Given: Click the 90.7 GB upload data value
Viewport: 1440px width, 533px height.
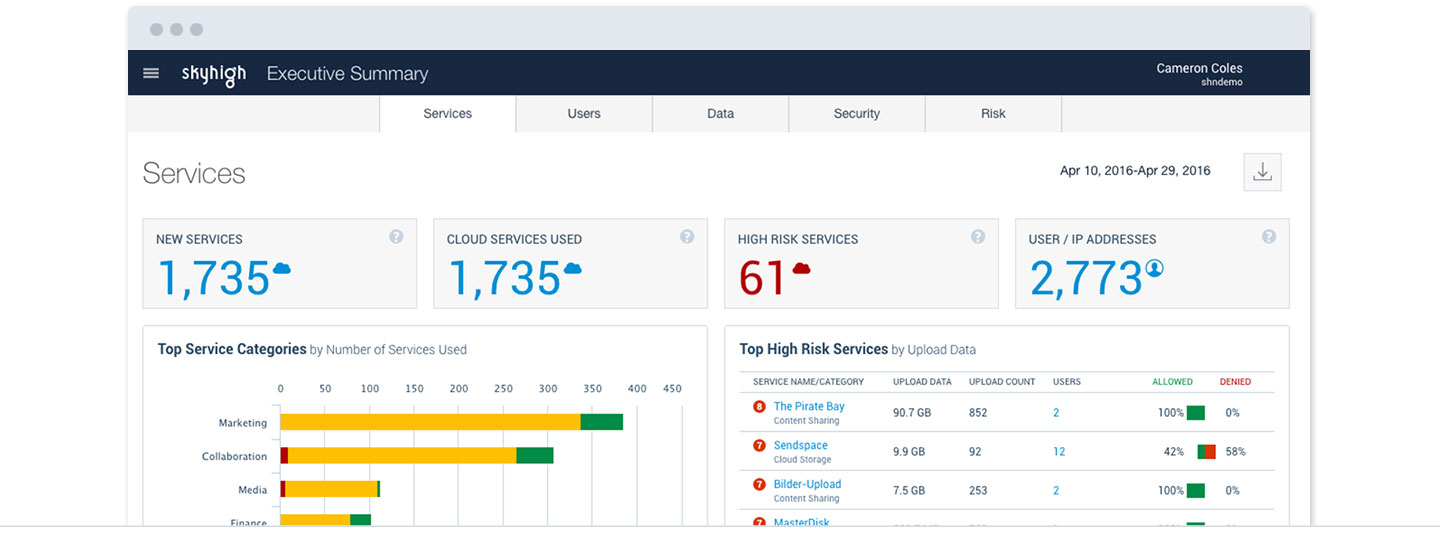Looking at the screenshot, I should click(912, 412).
